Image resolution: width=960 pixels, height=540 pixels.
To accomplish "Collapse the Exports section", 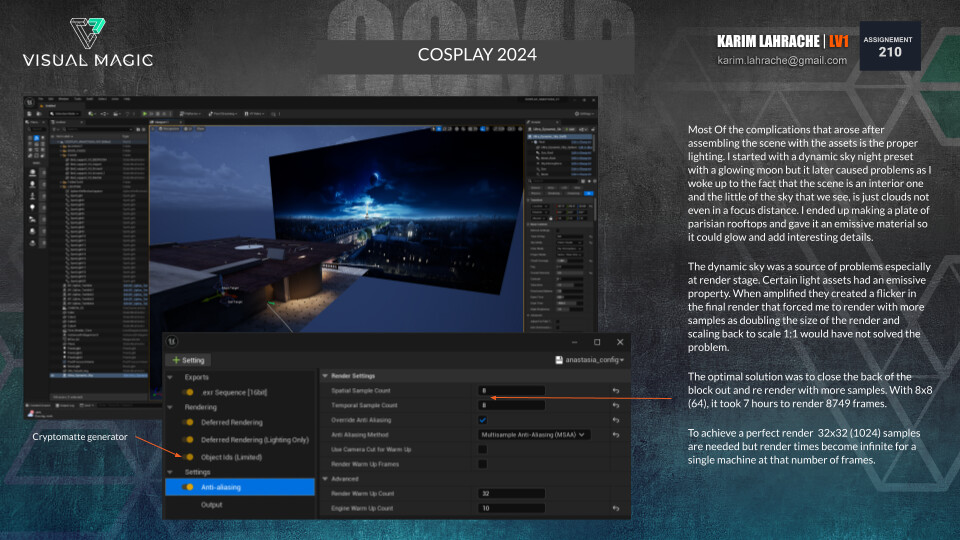I will tap(171, 377).
